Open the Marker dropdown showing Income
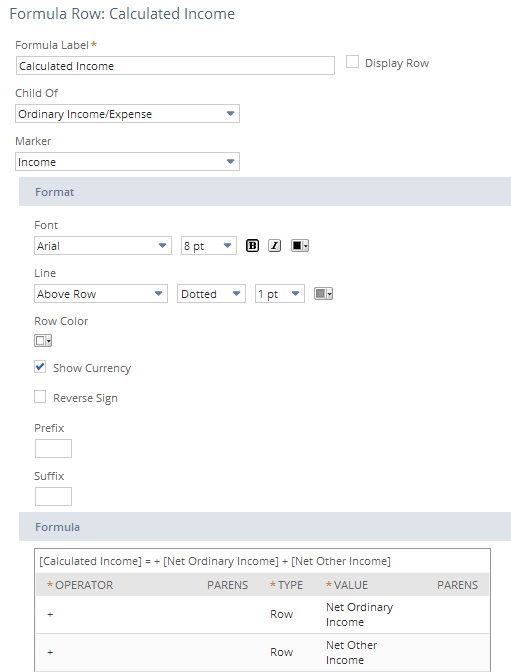 pos(127,162)
